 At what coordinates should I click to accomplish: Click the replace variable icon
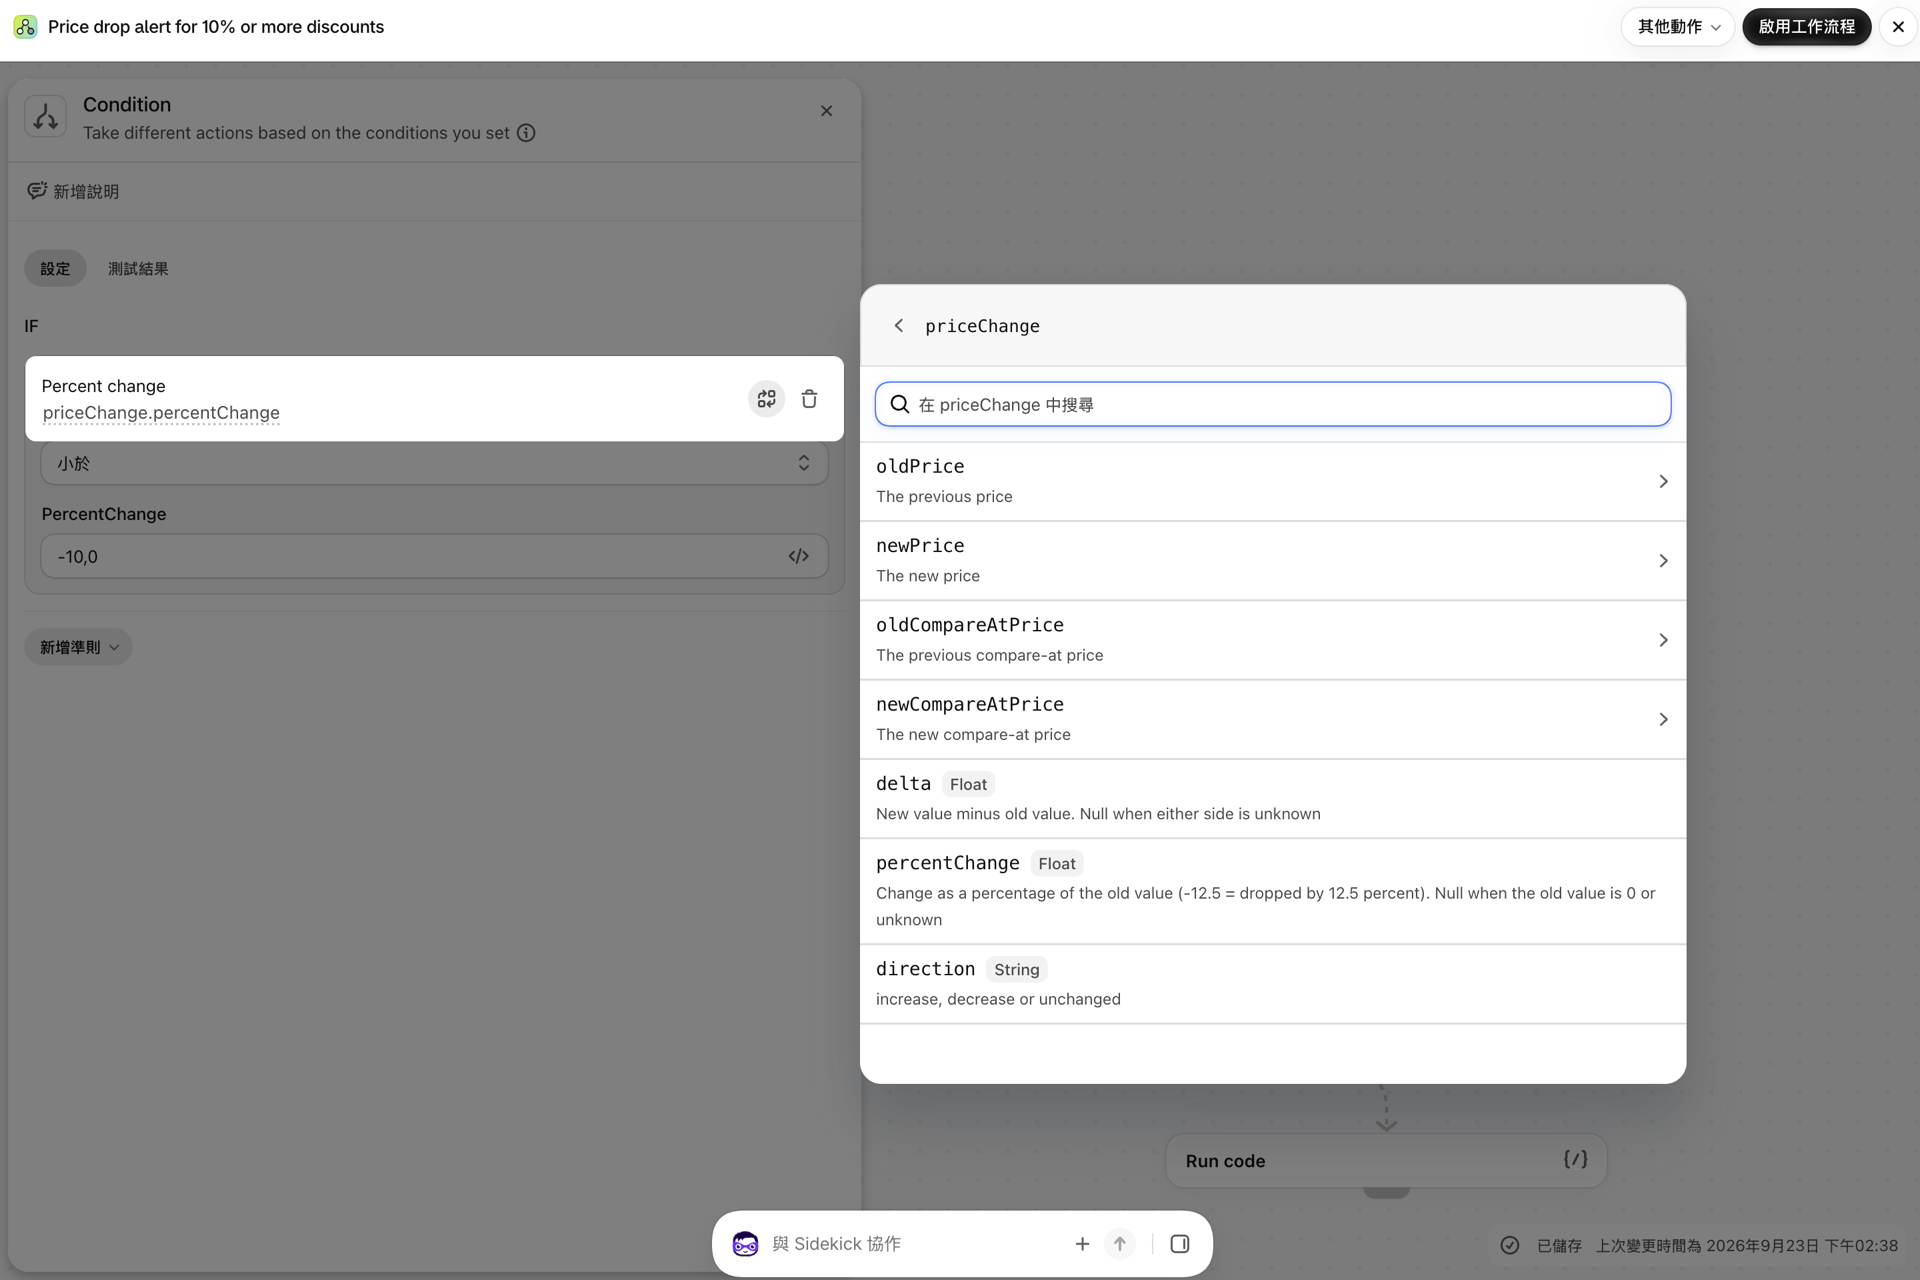(x=766, y=399)
